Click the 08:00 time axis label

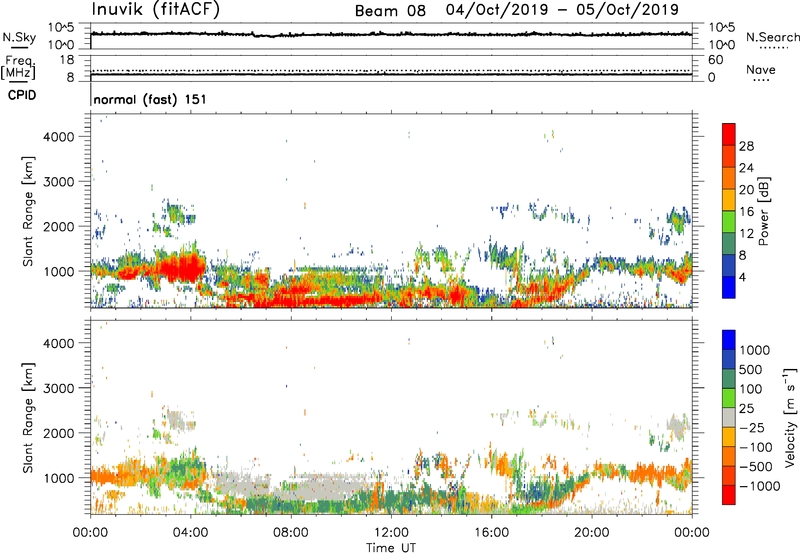point(290,533)
